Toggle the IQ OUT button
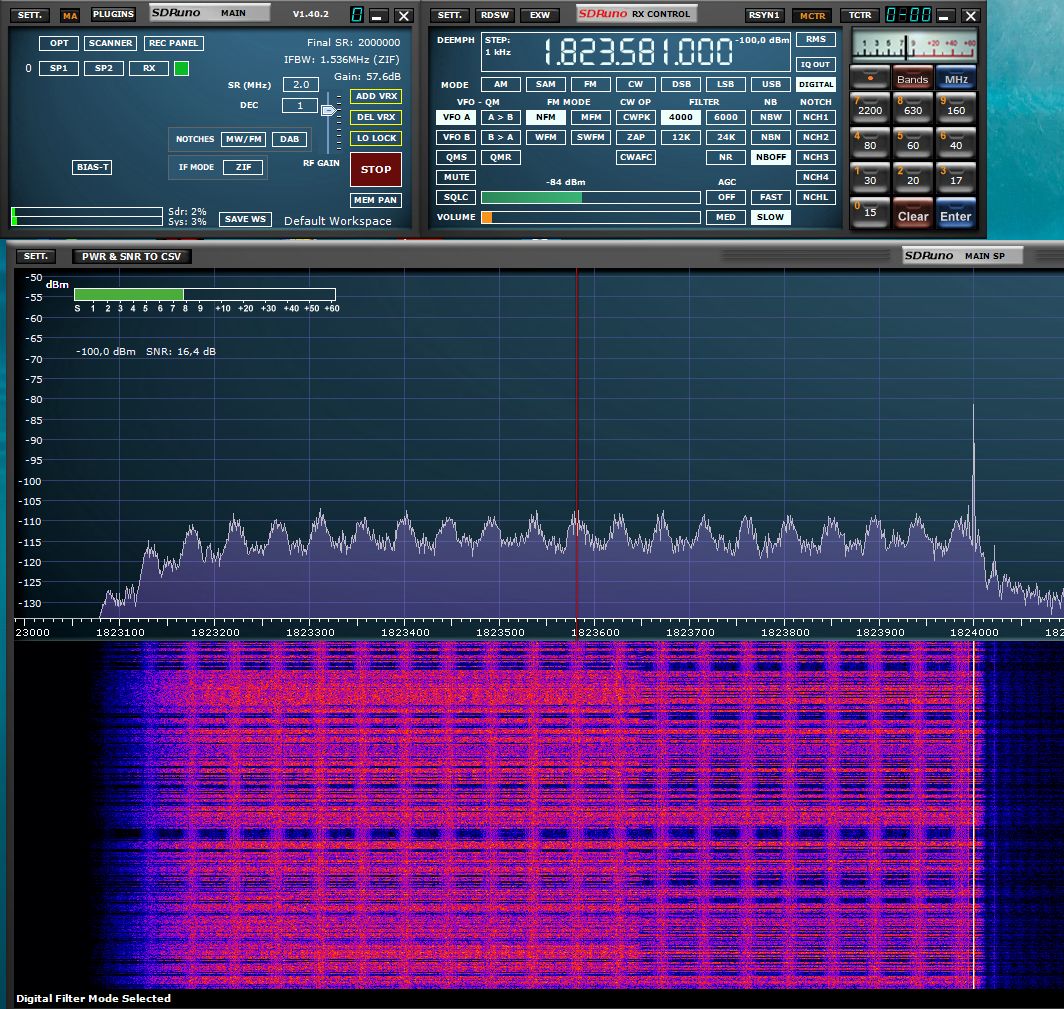Image resolution: width=1064 pixels, height=1009 pixels. pos(815,64)
